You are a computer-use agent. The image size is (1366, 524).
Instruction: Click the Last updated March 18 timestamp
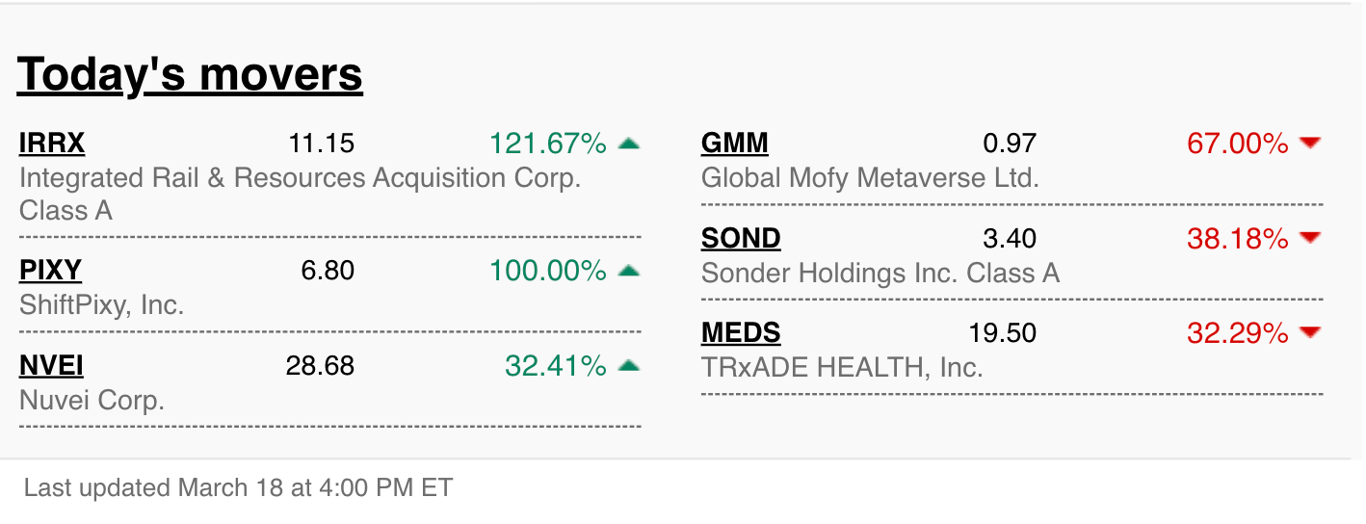pos(238,488)
